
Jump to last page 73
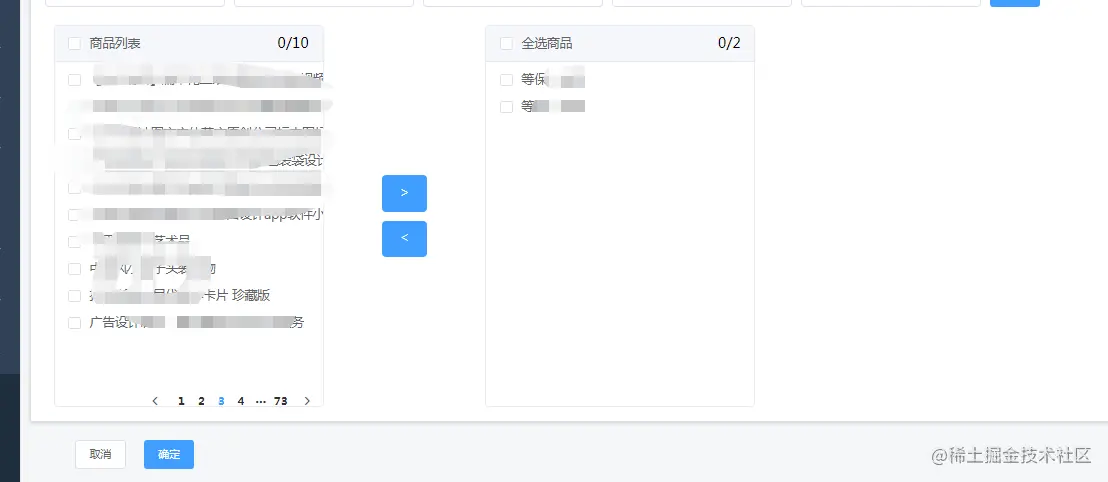(x=281, y=401)
